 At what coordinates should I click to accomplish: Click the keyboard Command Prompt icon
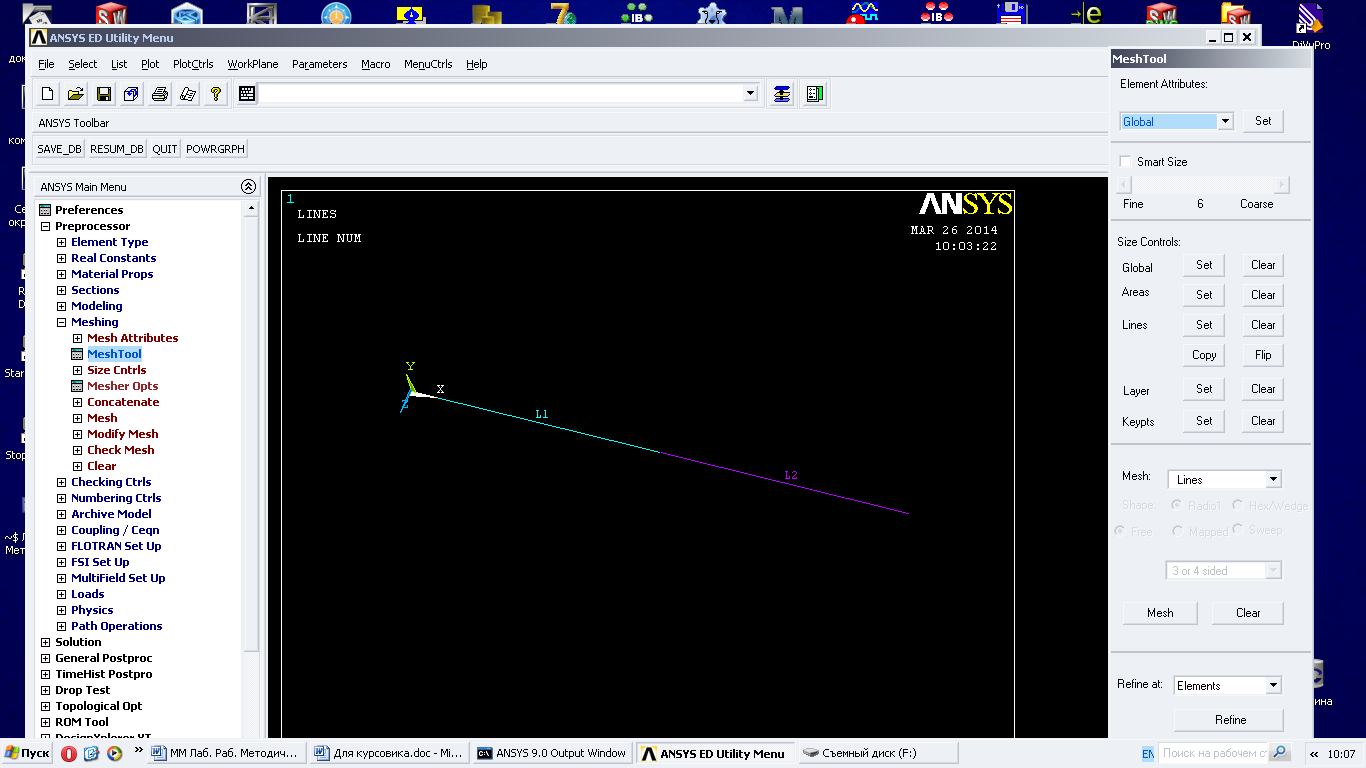coord(247,94)
